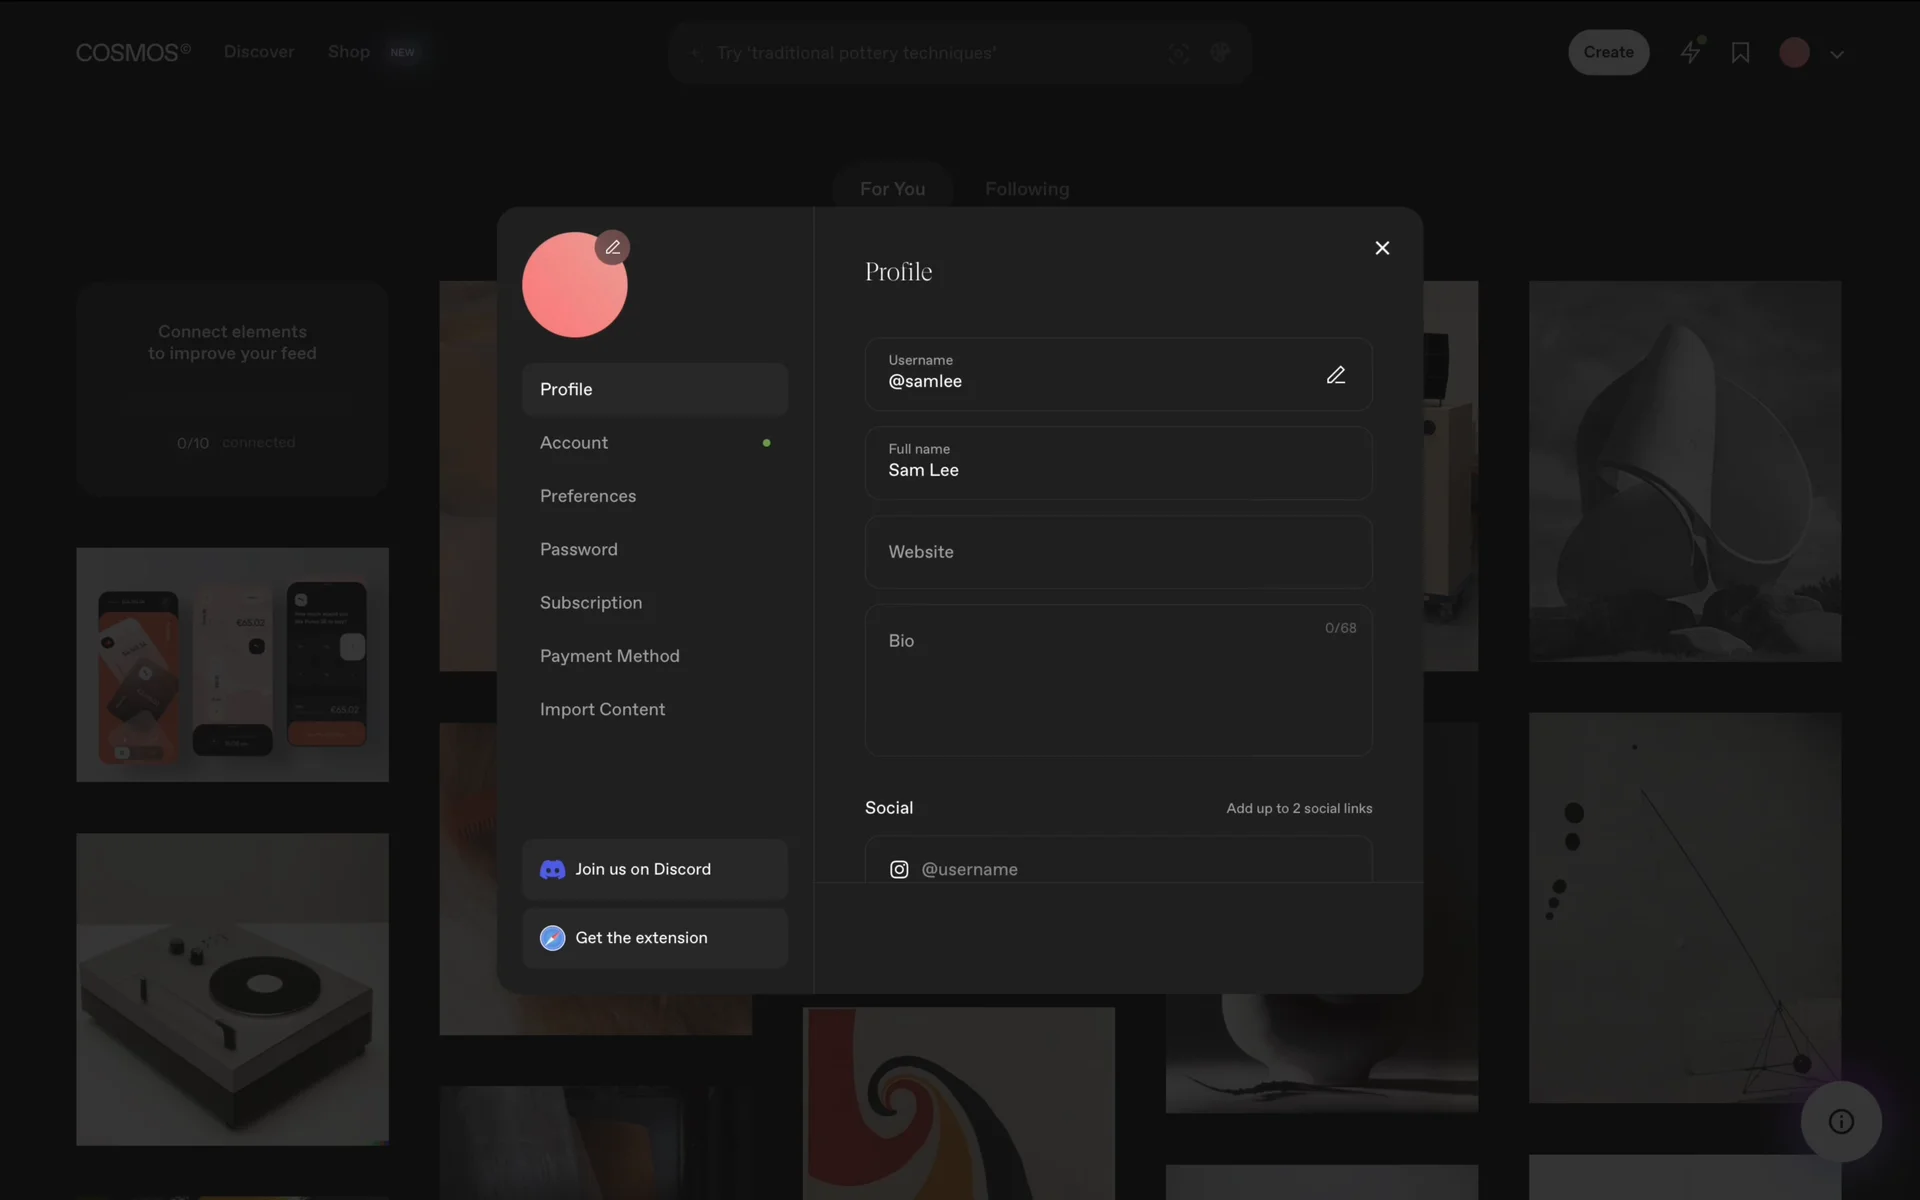
Task: Open the Account settings section
Action: [x=574, y=442]
